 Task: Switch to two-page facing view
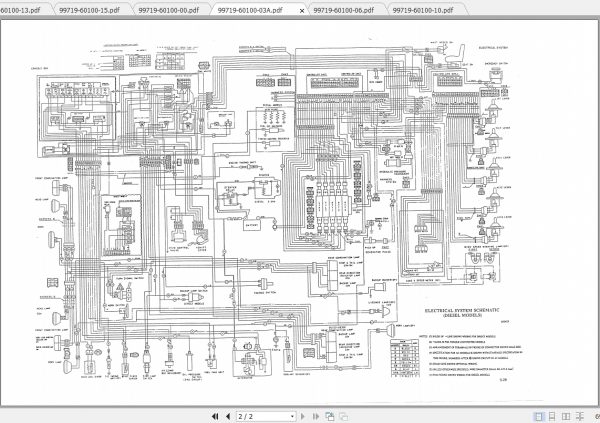coord(566,416)
